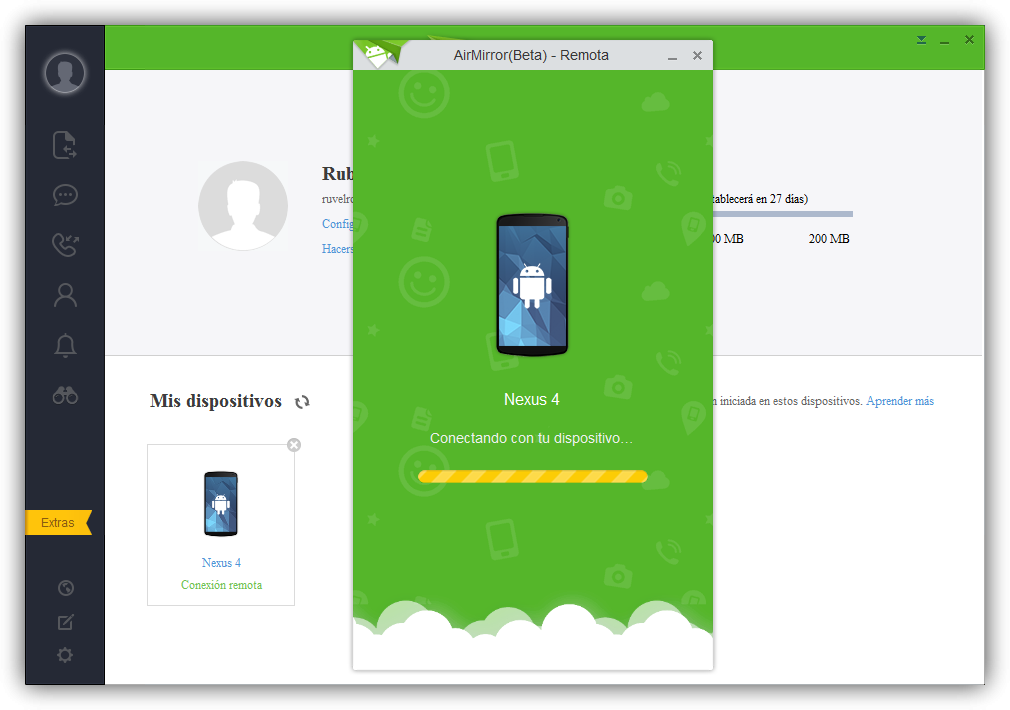Minimize the AirMirror remote window
Image resolution: width=1010 pixels, height=710 pixels.
[x=672, y=57]
